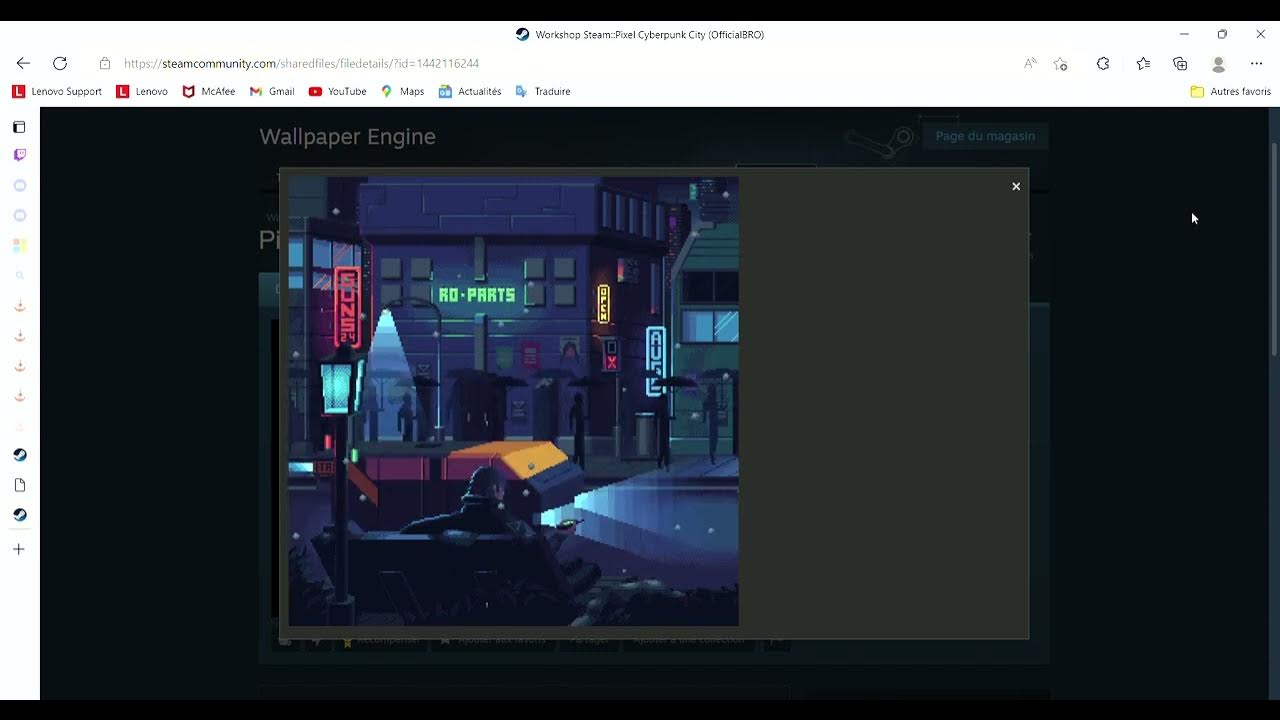The width and height of the screenshot is (1280, 720).
Task: Restore down the browser window
Action: [x=1222, y=34]
